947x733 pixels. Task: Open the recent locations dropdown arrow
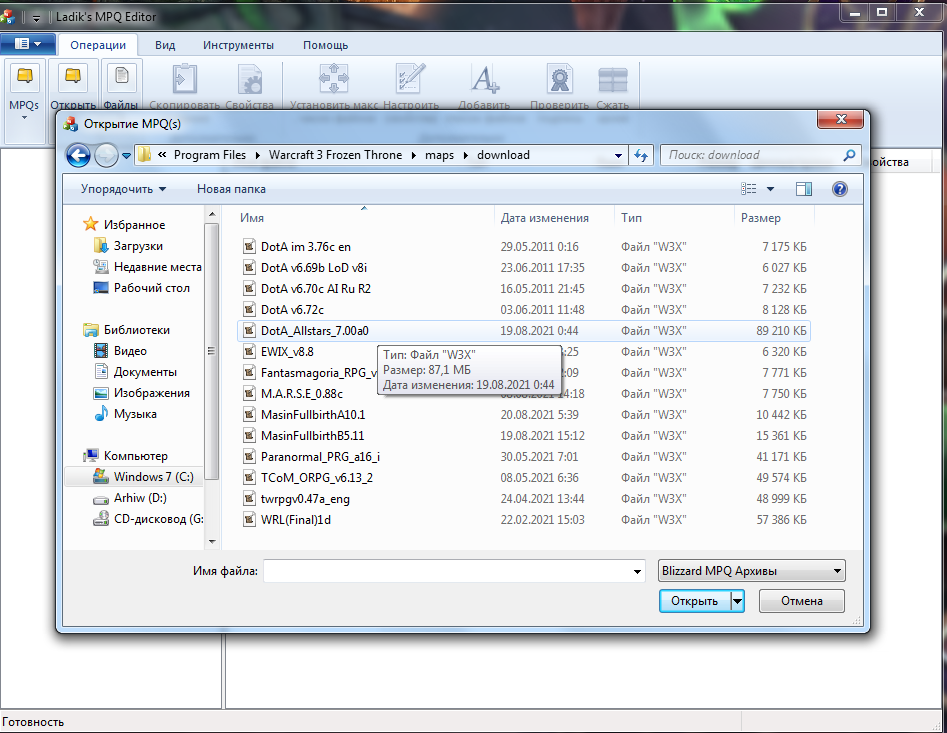[126, 155]
